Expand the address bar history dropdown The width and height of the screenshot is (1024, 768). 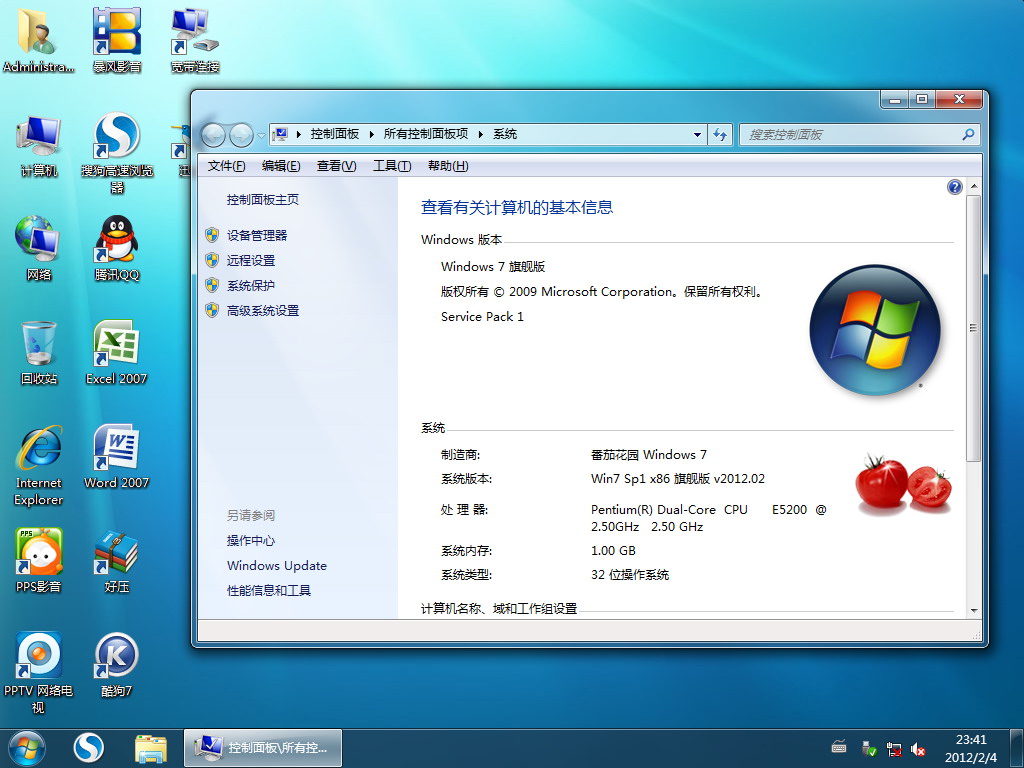(x=698, y=135)
